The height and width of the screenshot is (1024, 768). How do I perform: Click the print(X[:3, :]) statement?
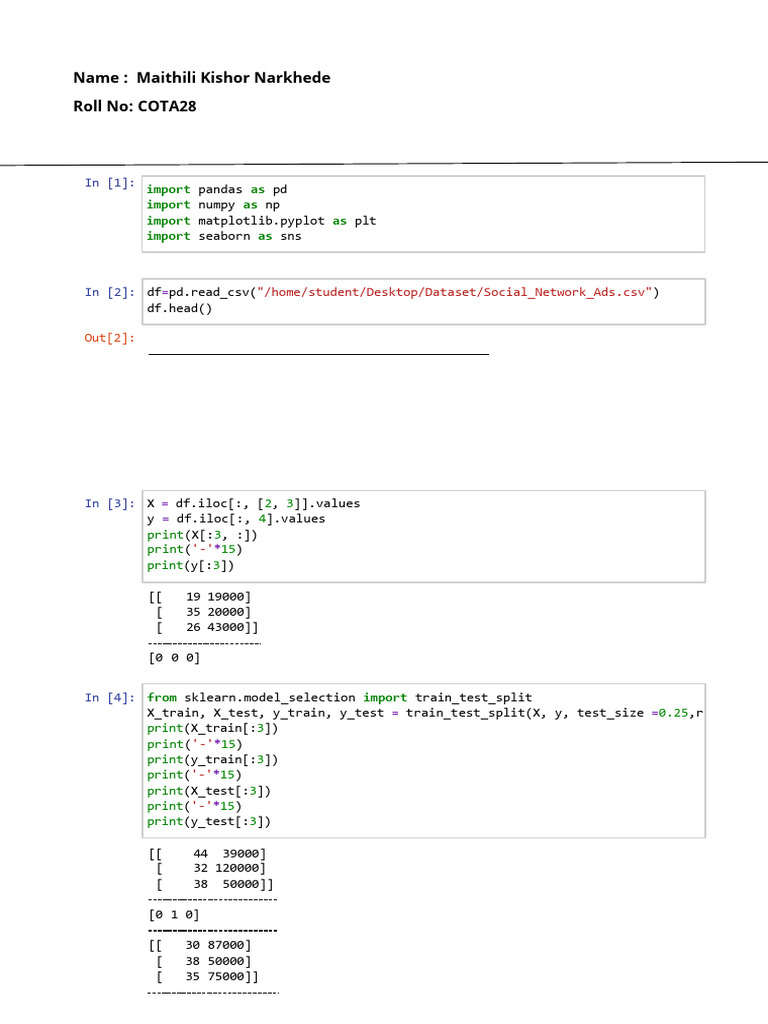202,535
